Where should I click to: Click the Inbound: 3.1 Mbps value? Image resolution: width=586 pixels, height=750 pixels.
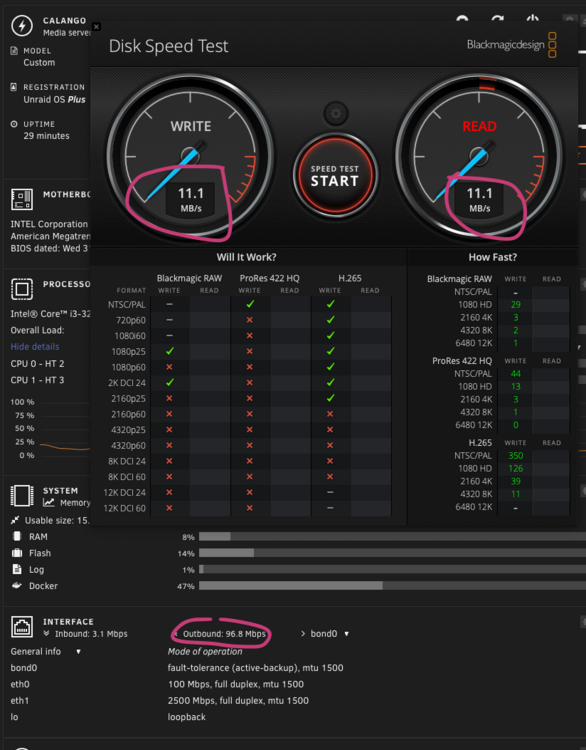pos(91,634)
